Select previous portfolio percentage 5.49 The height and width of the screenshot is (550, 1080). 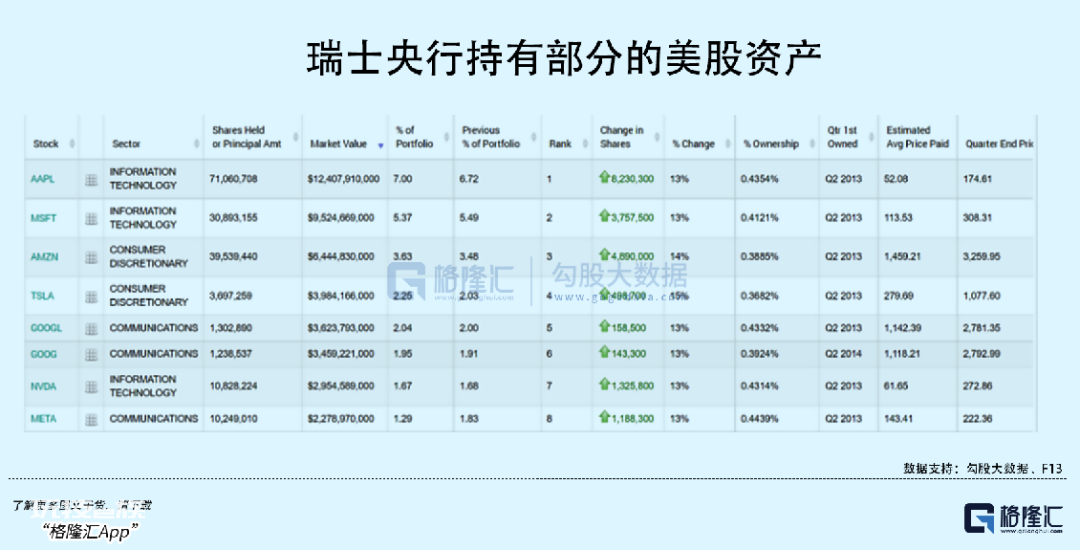pyautogui.click(x=469, y=218)
